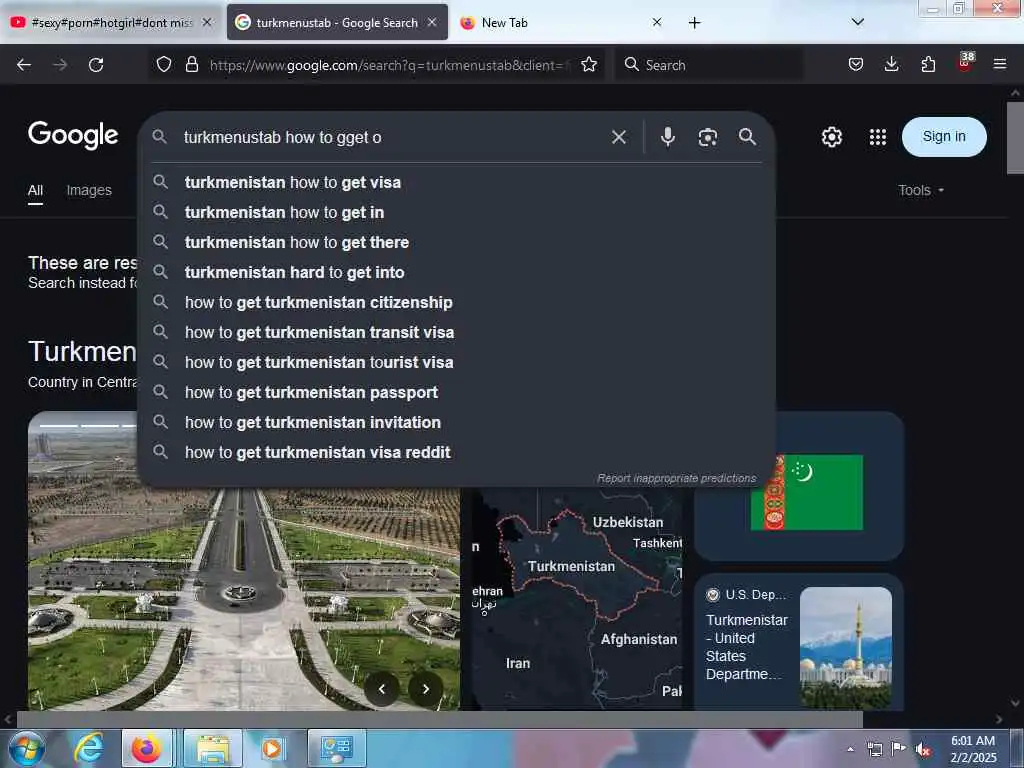1024x768 pixels.
Task: Close the New Tab tab
Action: point(656,22)
